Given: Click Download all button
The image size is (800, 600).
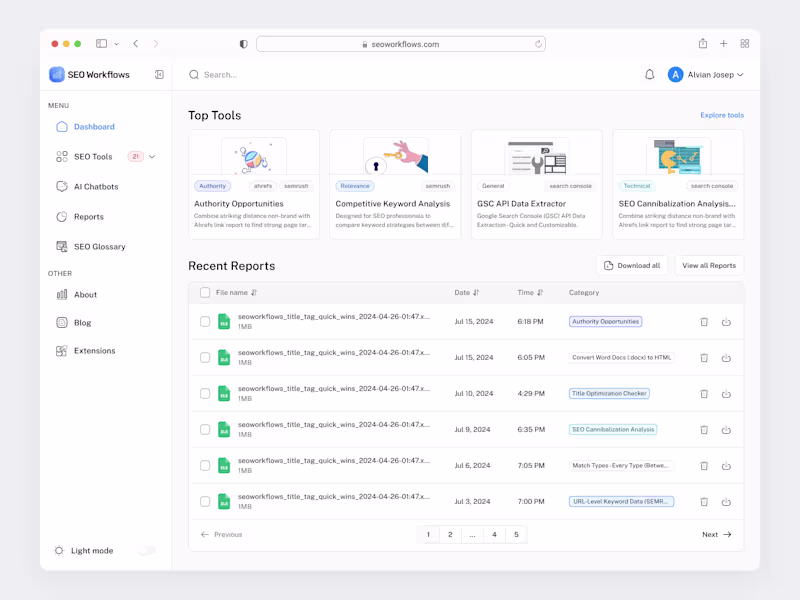Looking at the screenshot, I should coord(632,265).
